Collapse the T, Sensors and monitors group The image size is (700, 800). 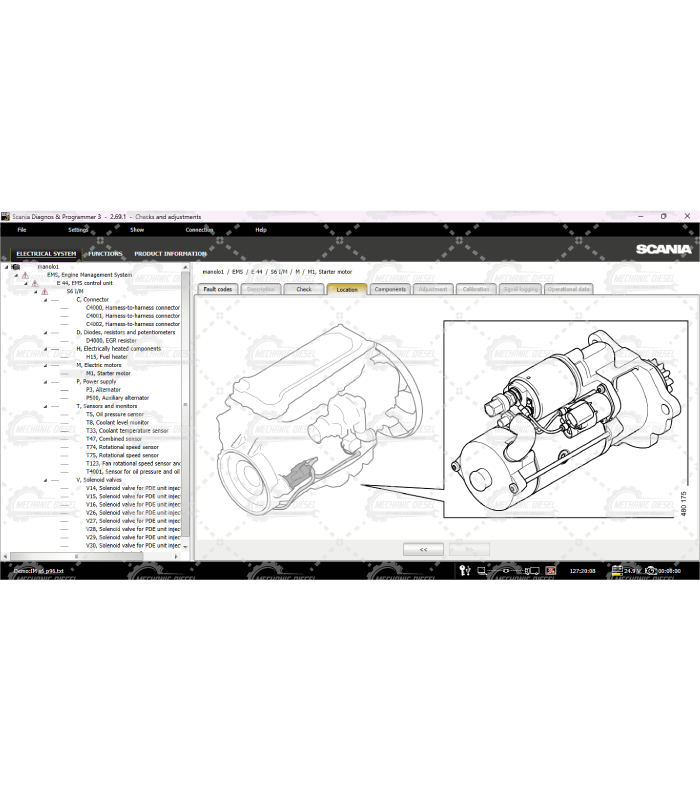coord(45,406)
